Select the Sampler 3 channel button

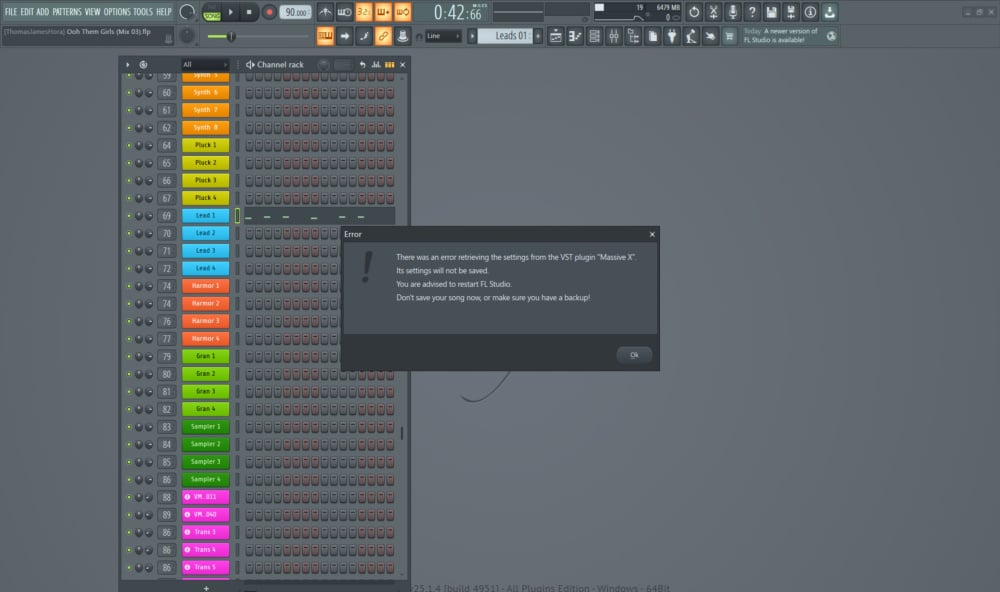click(x=205, y=462)
